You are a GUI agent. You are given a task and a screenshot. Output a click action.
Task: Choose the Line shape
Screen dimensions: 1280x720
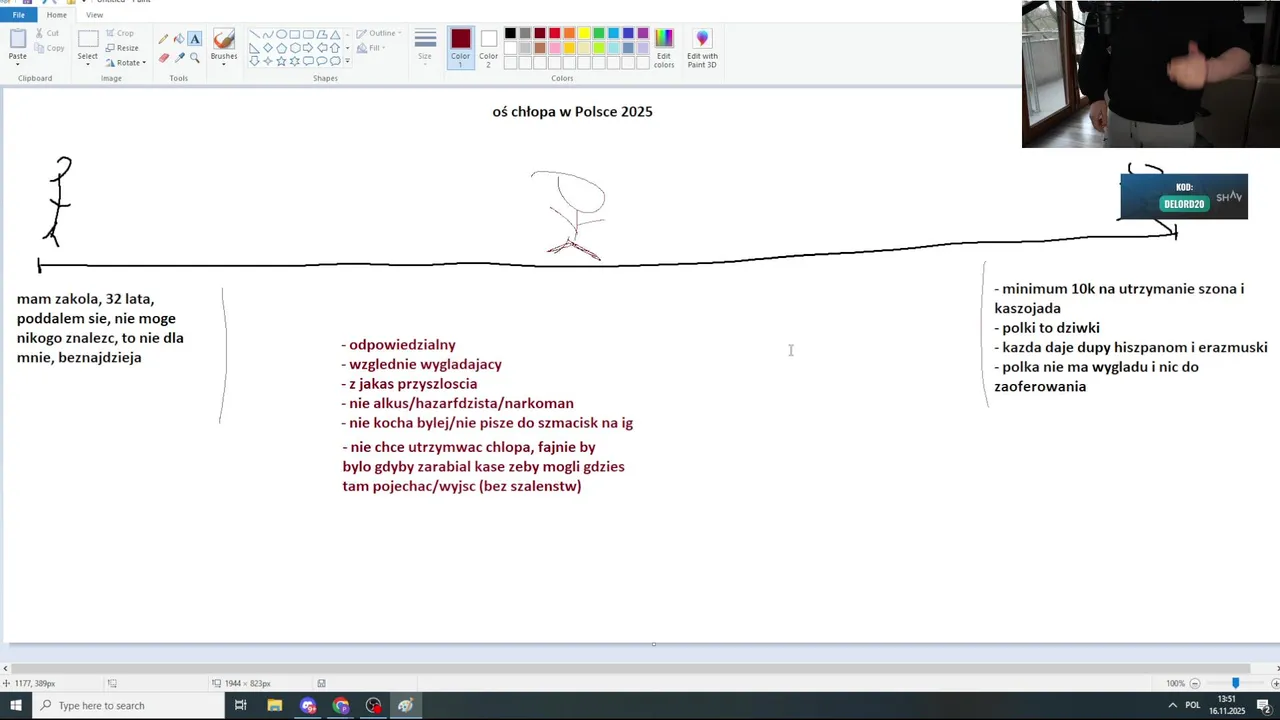tap(255, 34)
